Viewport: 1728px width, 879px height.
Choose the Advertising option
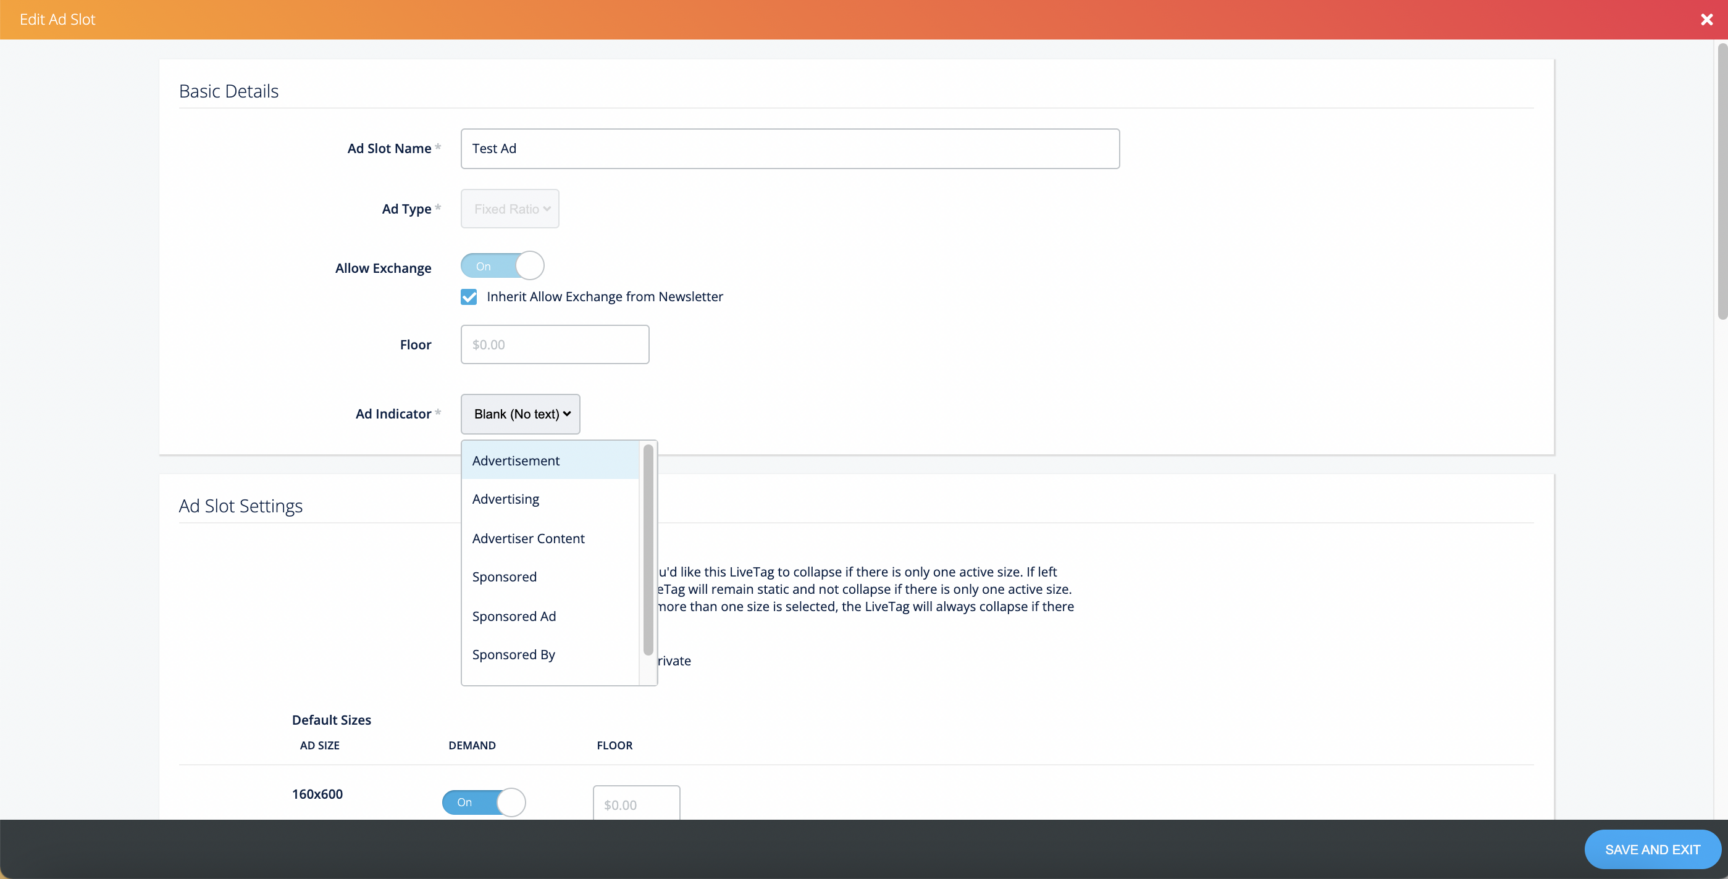(x=506, y=499)
